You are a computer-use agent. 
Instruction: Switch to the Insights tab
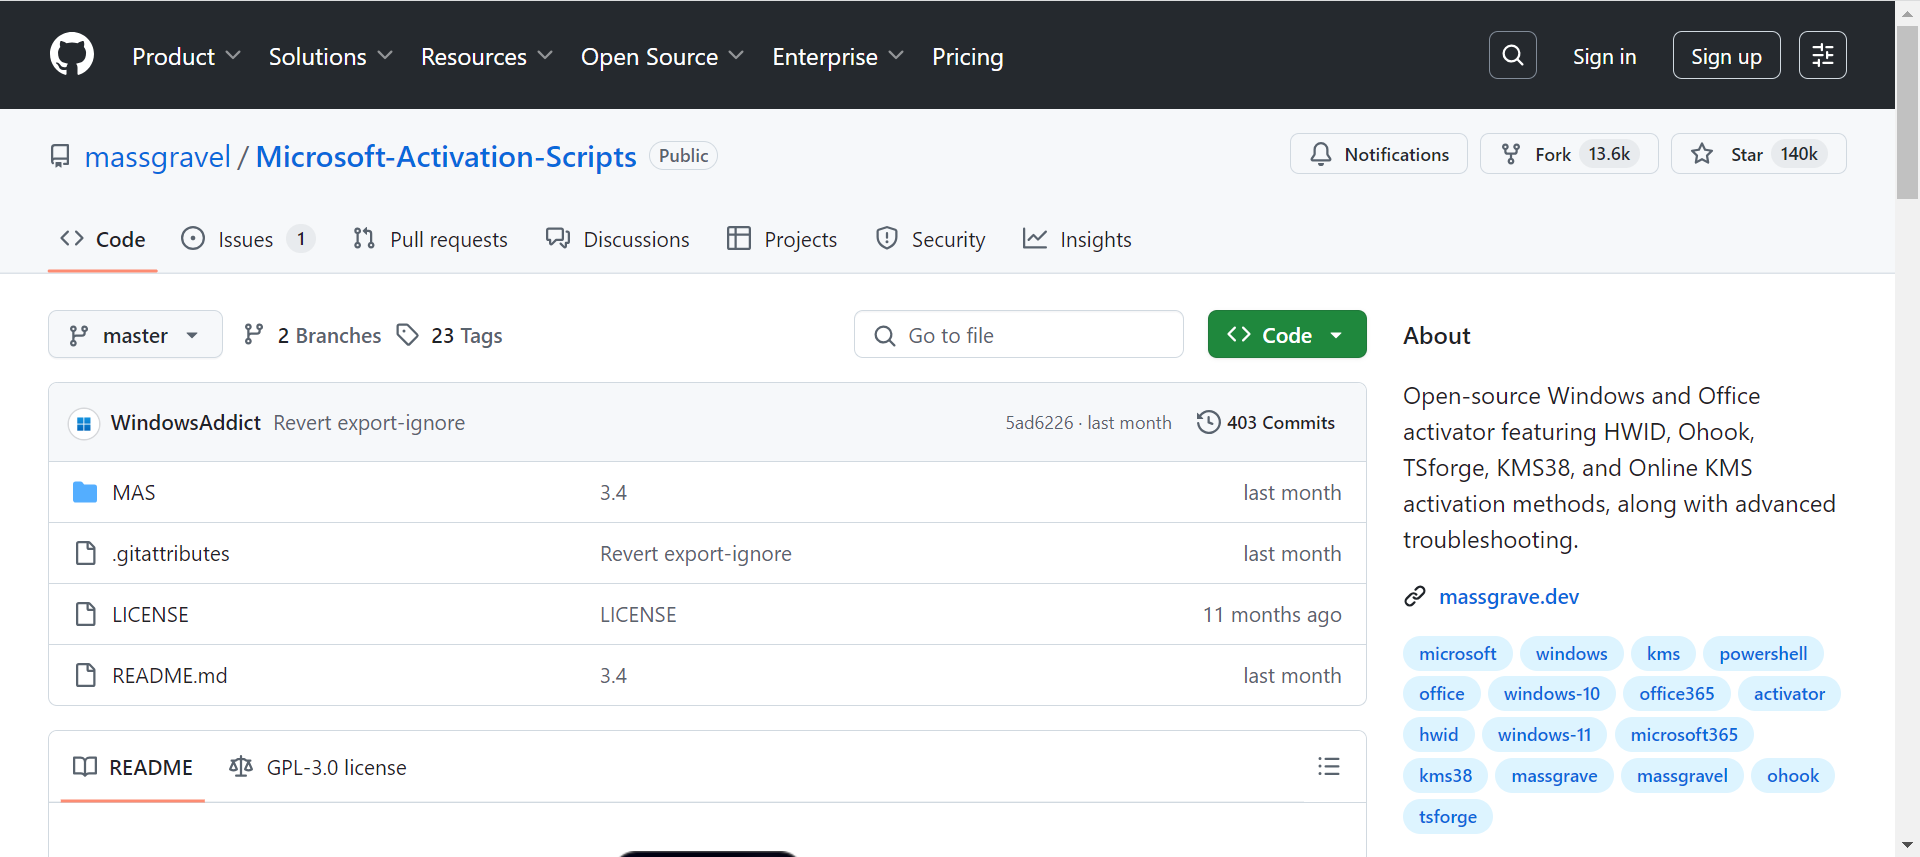[1077, 239]
